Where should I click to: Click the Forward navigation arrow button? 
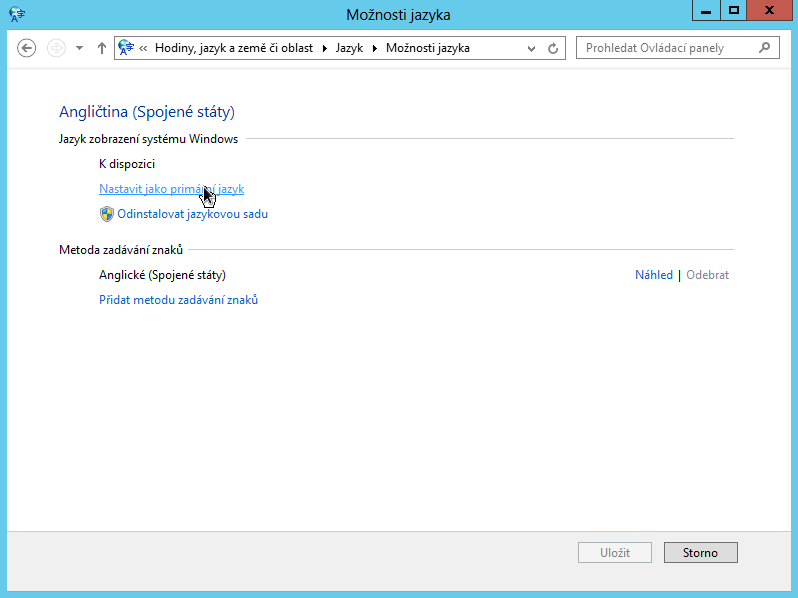[x=56, y=48]
